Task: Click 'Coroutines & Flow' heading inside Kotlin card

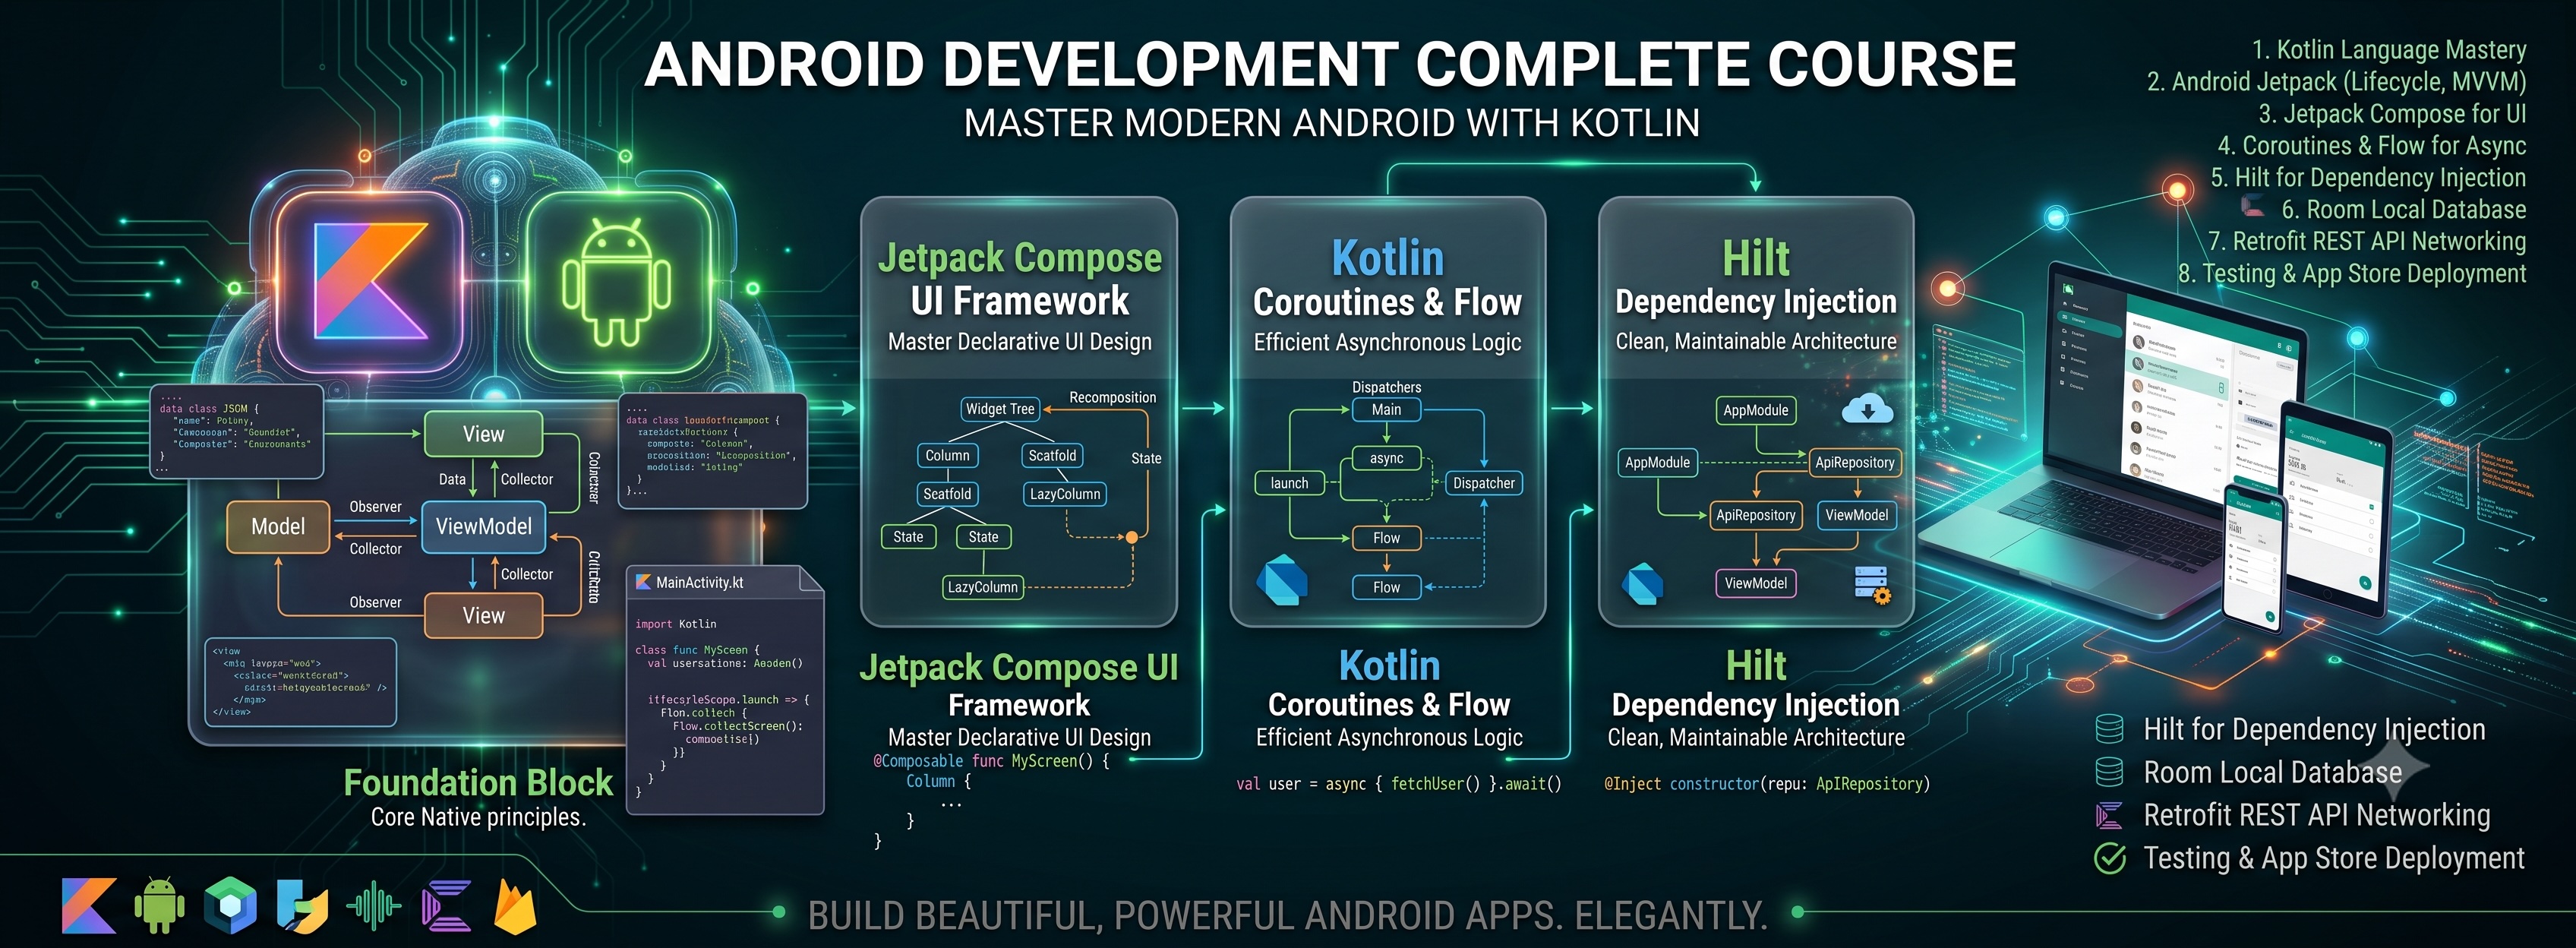Action: point(1387,301)
